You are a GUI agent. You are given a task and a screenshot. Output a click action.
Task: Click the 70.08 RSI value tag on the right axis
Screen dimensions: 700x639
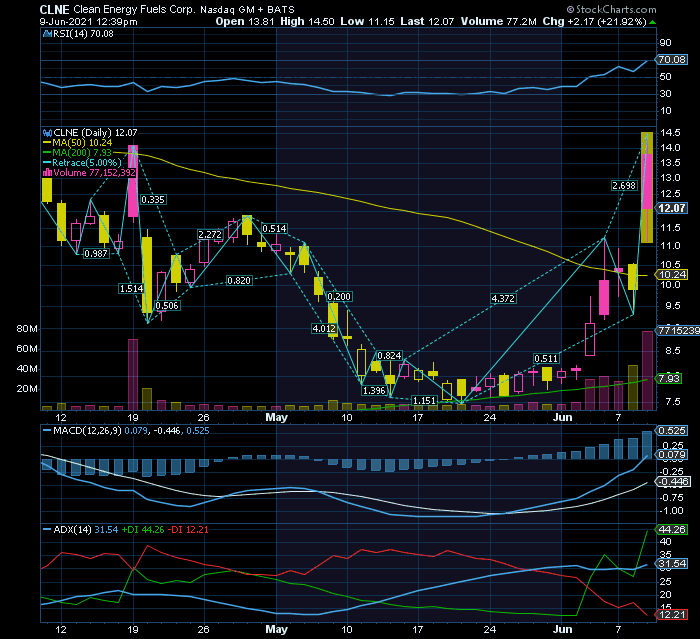pos(671,59)
